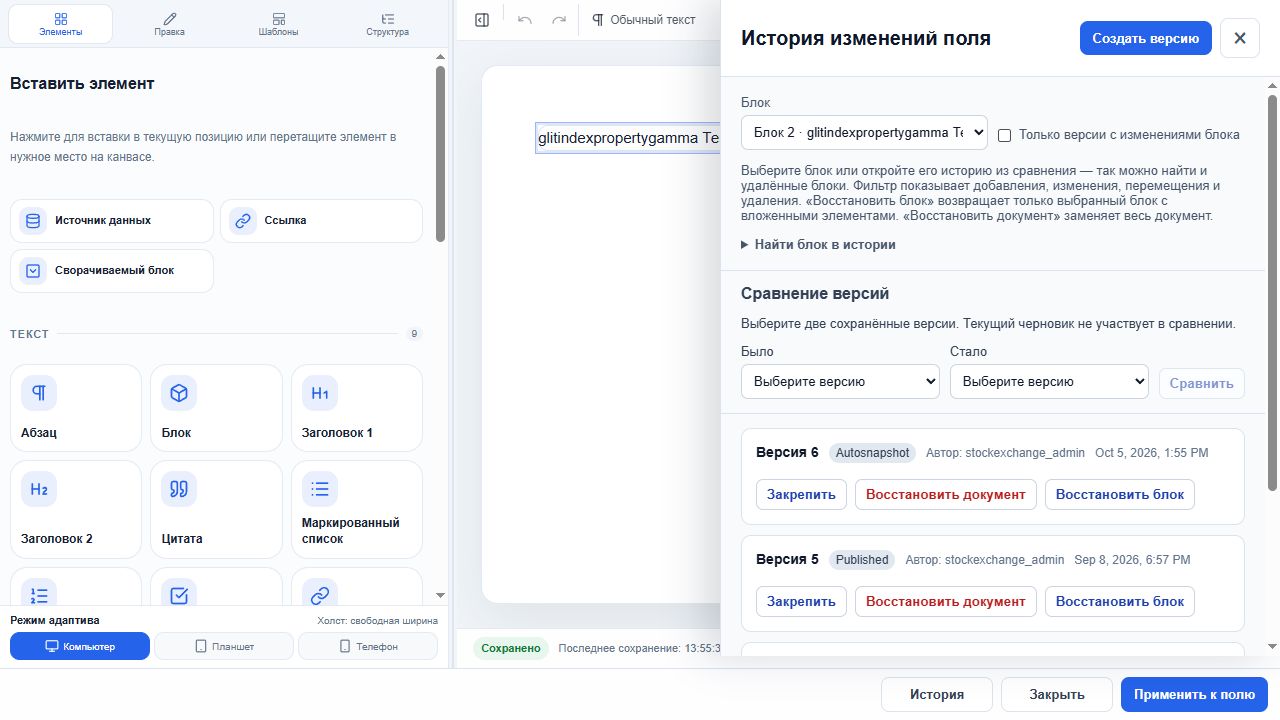Click the История button in footer
This screenshot has height=720, width=1280.
coord(937,694)
